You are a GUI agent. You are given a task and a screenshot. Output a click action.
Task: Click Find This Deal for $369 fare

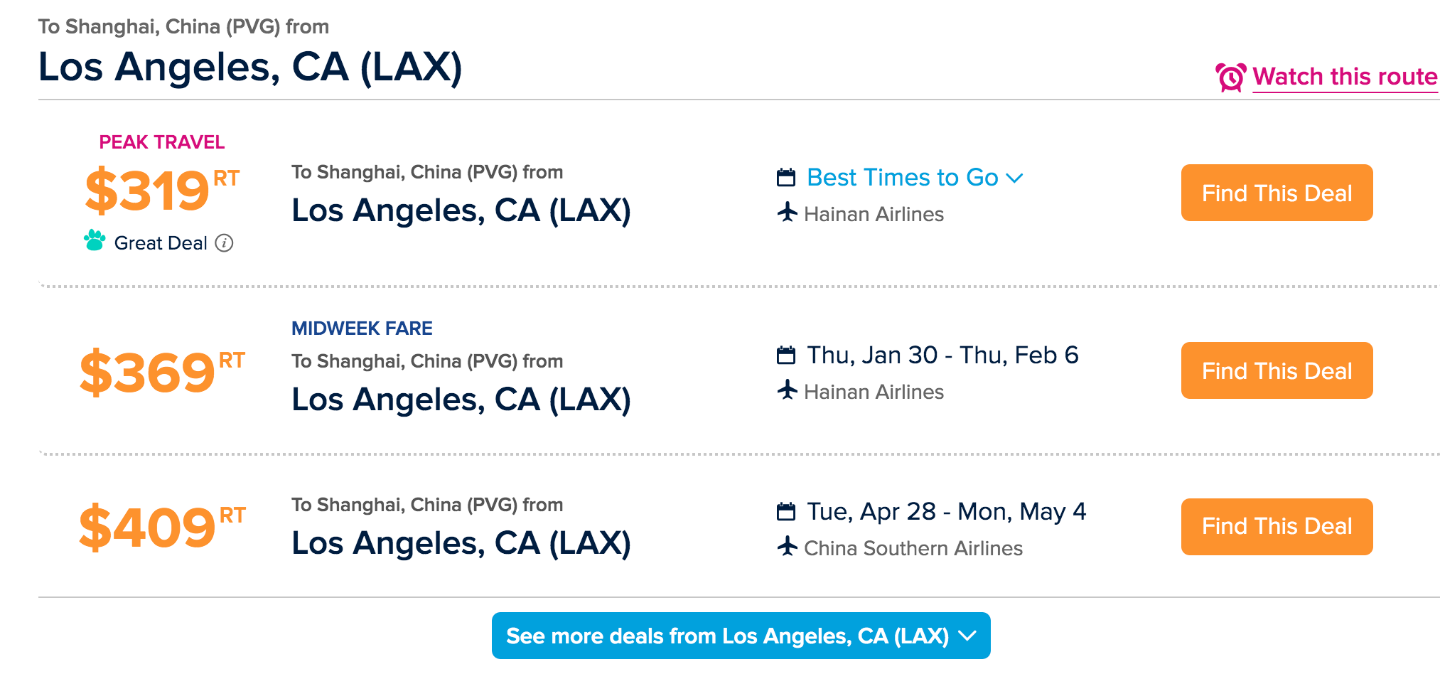[x=1276, y=371]
